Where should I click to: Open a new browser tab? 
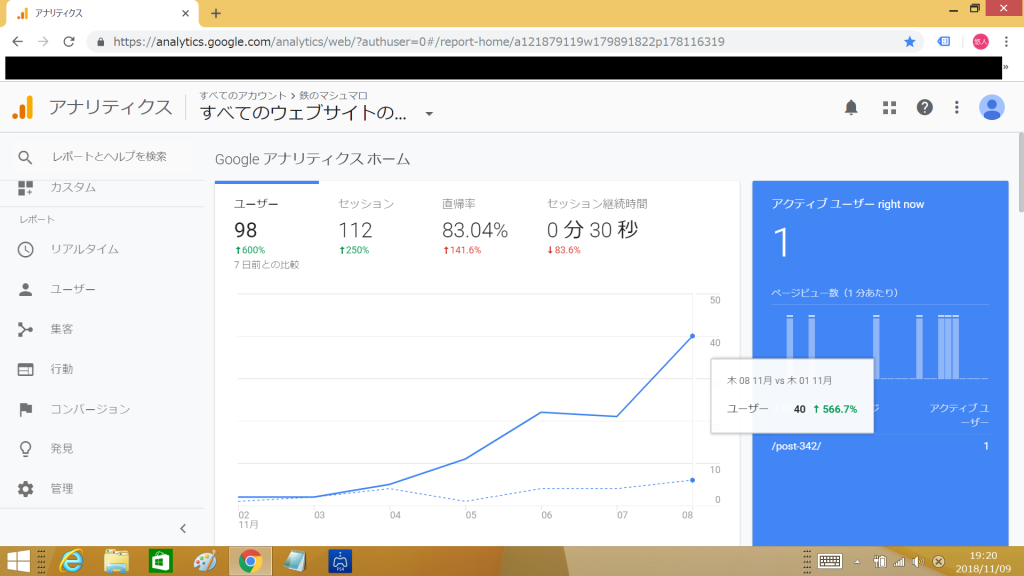[x=216, y=13]
